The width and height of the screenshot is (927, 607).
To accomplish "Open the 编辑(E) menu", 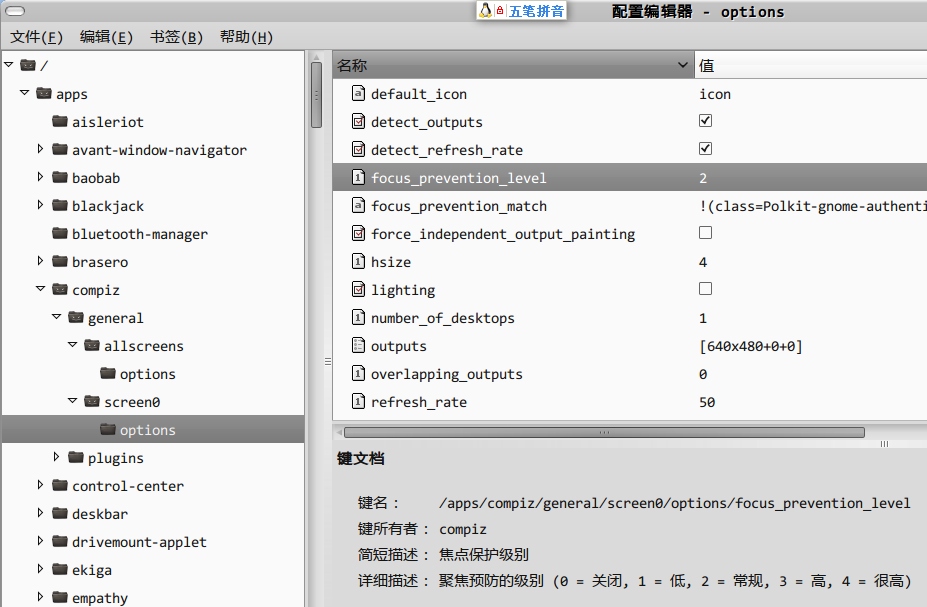I will (x=106, y=37).
